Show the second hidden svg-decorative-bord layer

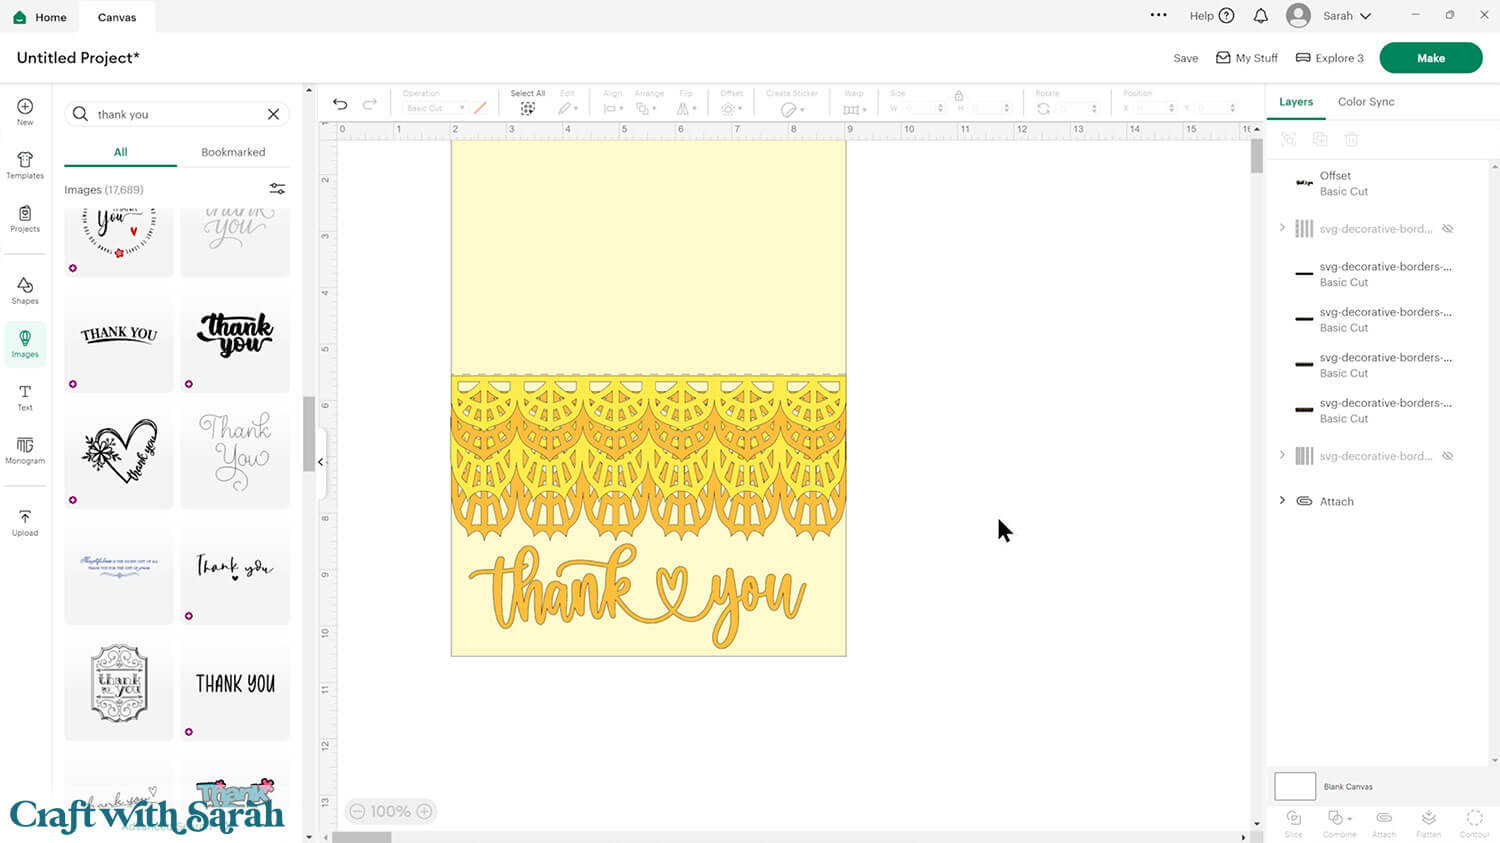click(1447, 456)
